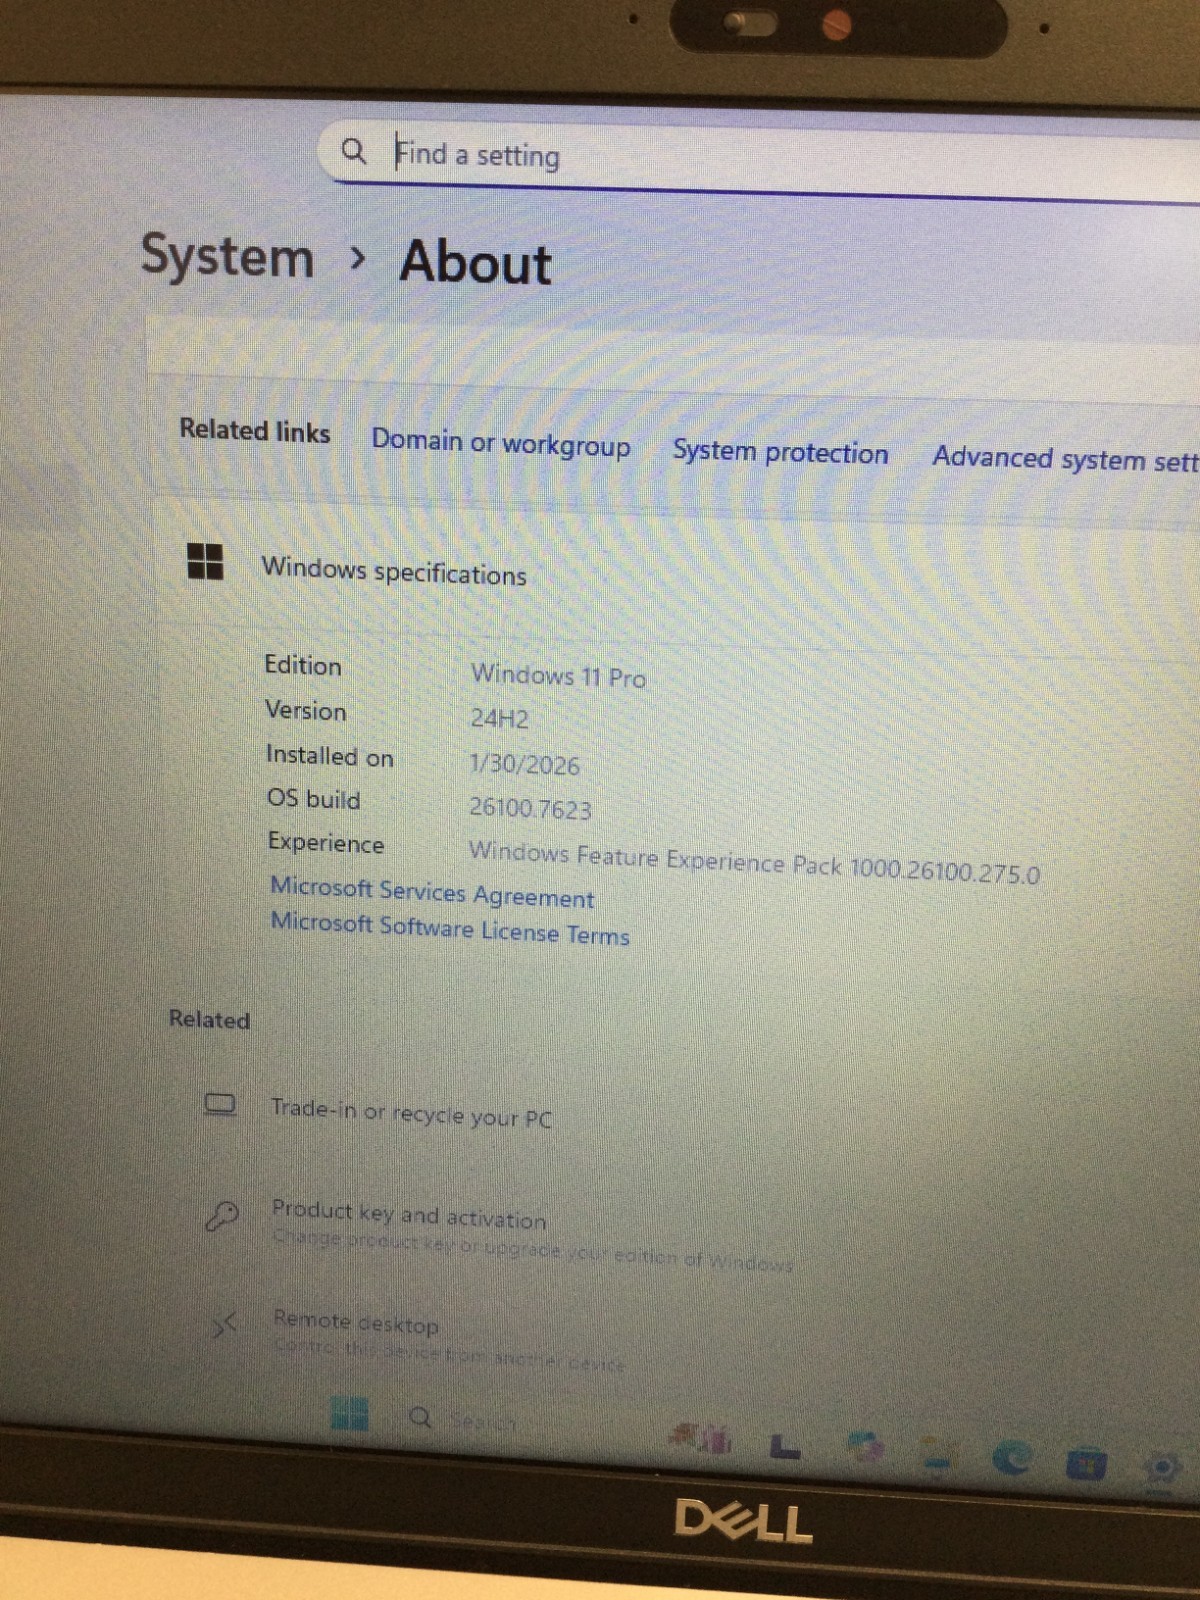Click the Windows 11 Pro edition value
This screenshot has width=1200, height=1600.
click(x=559, y=676)
